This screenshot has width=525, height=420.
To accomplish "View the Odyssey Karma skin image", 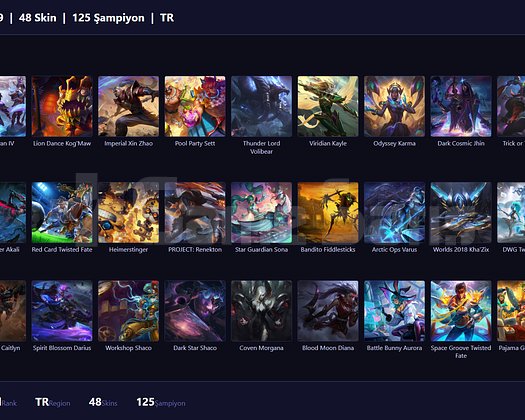I will [394, 106].
